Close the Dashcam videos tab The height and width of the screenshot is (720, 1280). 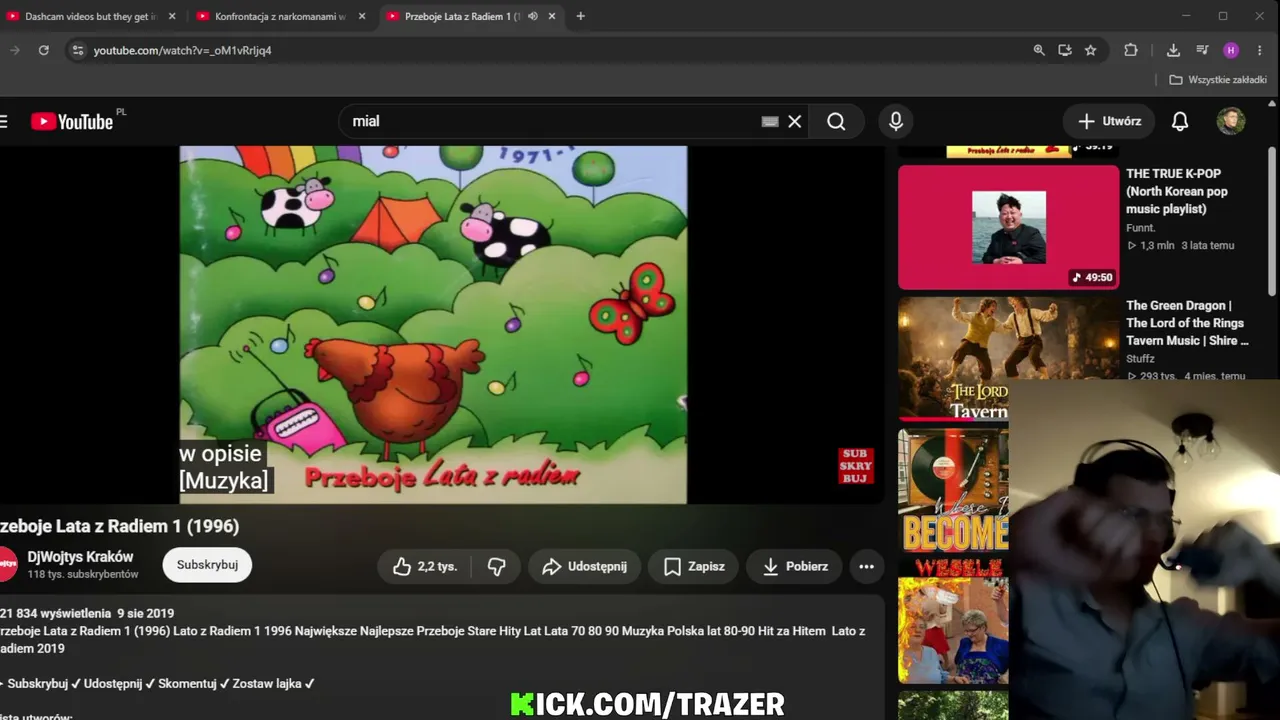172,16
